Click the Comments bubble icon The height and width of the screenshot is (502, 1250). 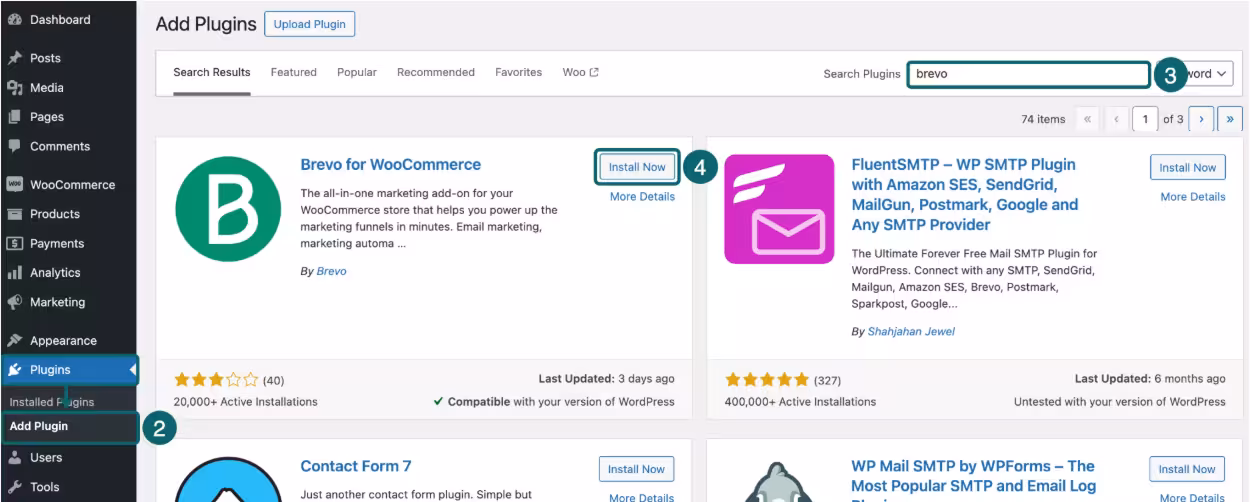[x=15, y=146]
